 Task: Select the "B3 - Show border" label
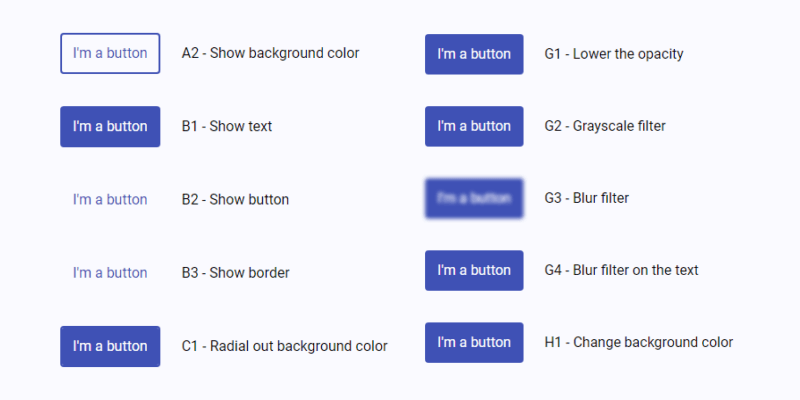click(235, 272)
